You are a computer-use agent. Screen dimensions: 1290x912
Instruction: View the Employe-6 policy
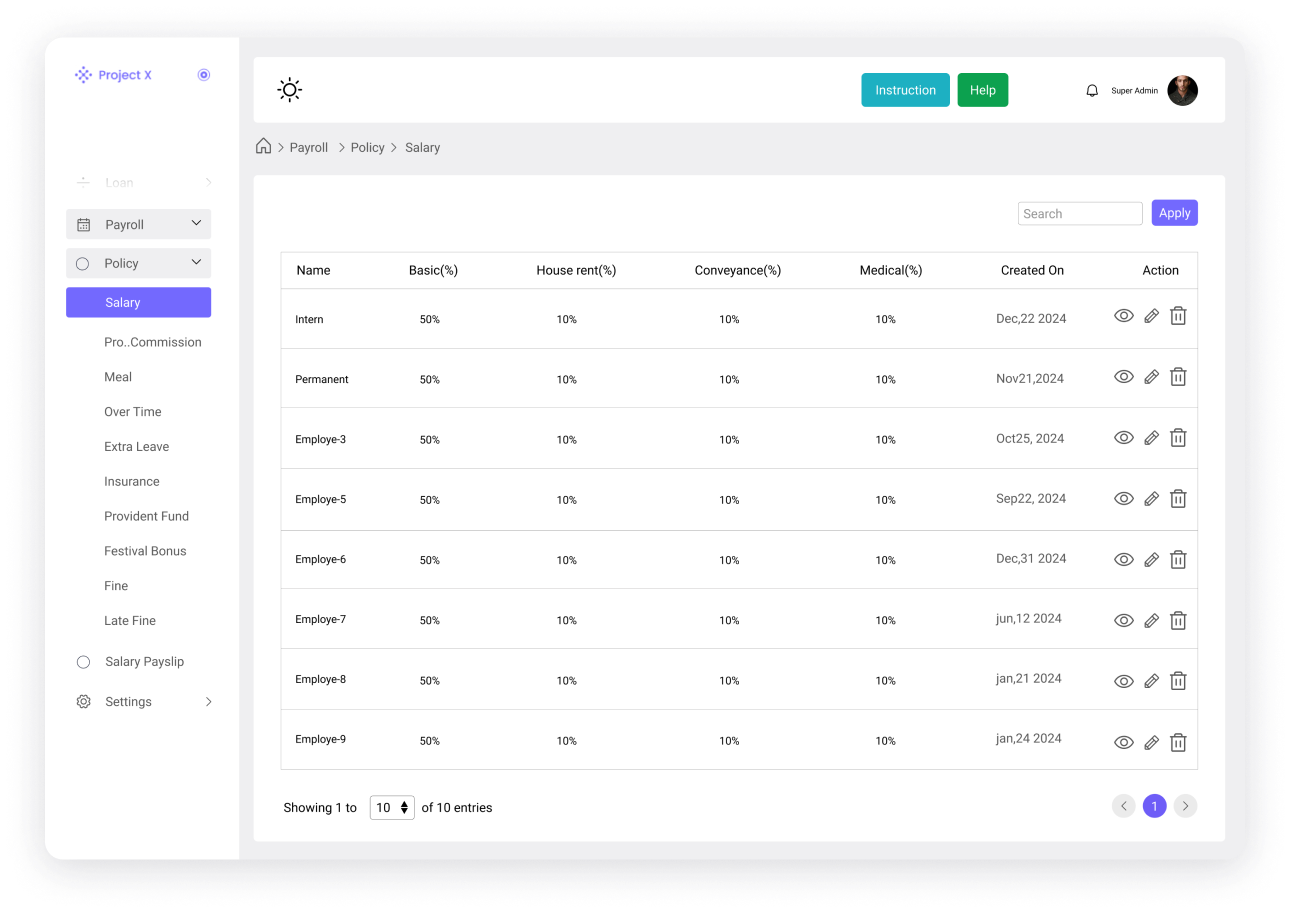[x=1124, y=560]
